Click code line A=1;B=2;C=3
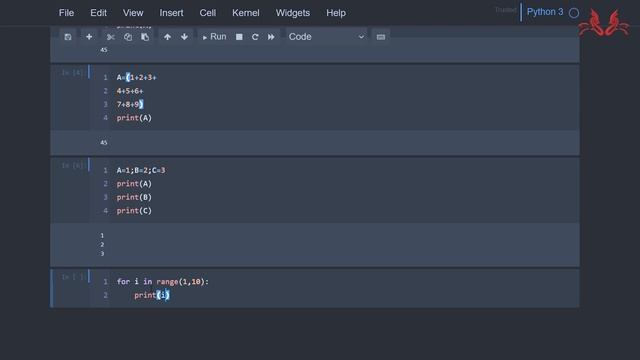The height and width of the screenshot is (360, 640). (141, 170)
